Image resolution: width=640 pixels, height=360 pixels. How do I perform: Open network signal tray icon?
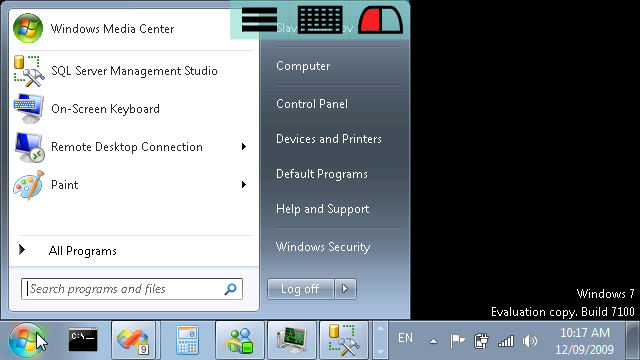click(506, 341)
